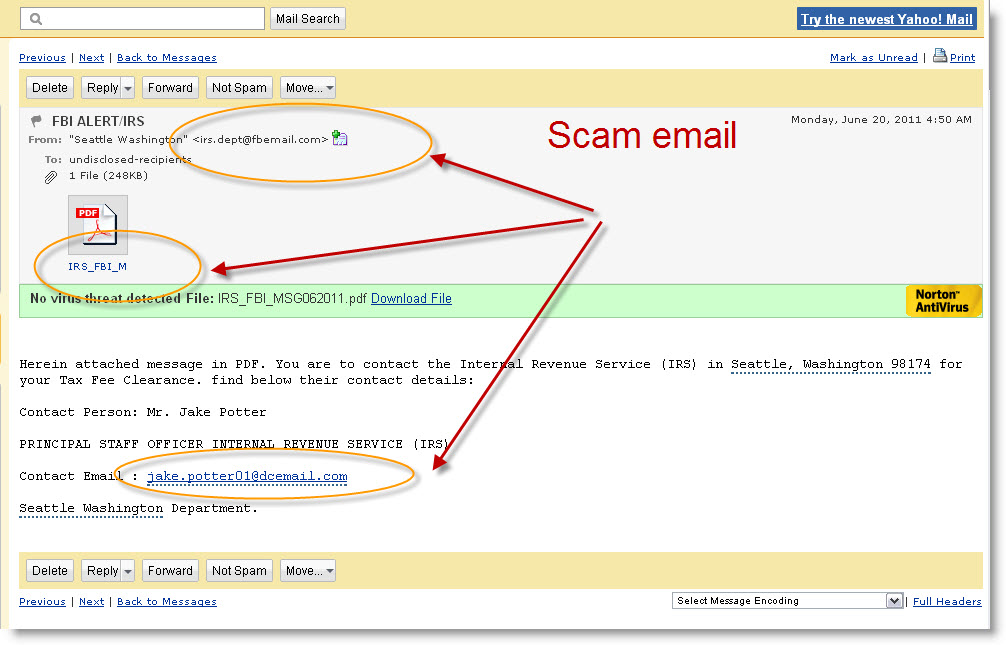The width and height of the screenshot is (1006, 645).
Task: Click top Back to Messages link
Action: [167, 58]
